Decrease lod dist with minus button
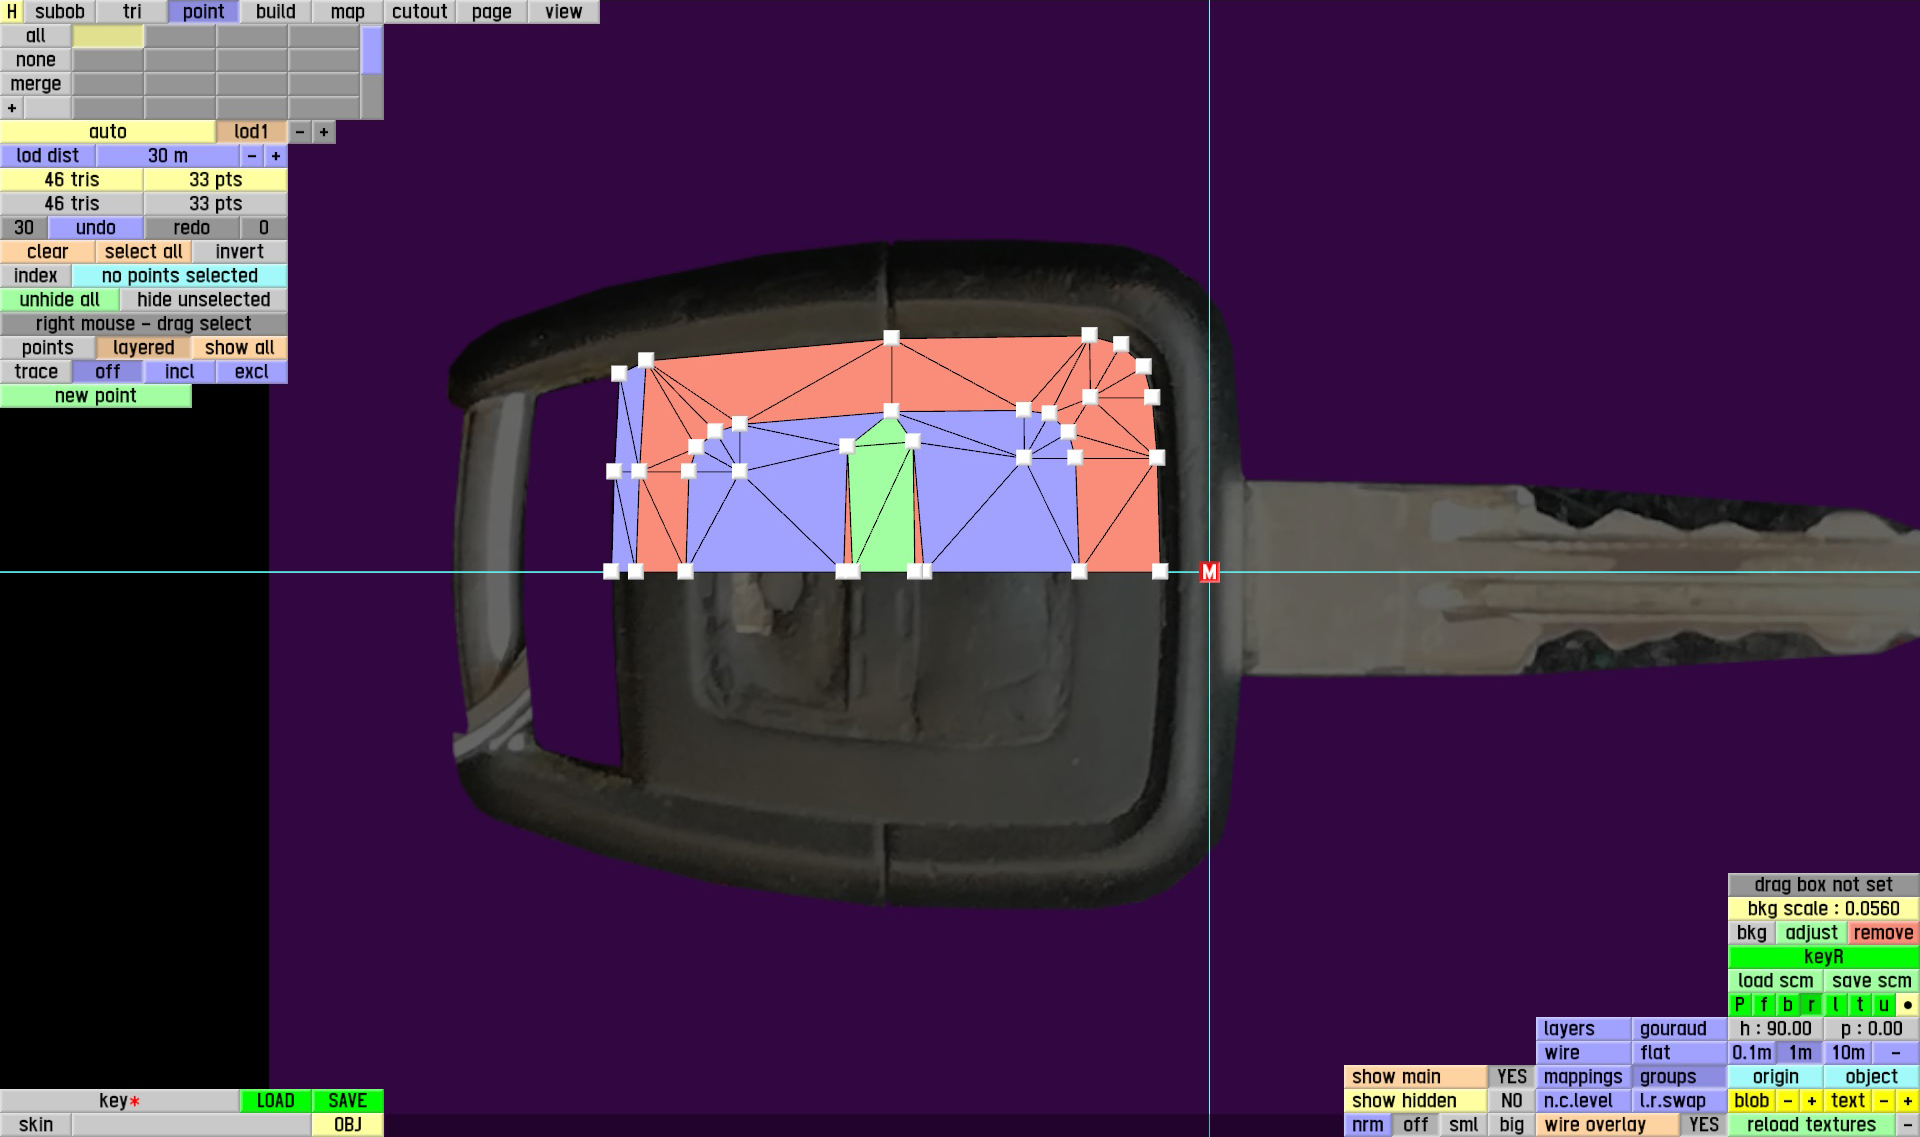 click(x=251, y=156)
